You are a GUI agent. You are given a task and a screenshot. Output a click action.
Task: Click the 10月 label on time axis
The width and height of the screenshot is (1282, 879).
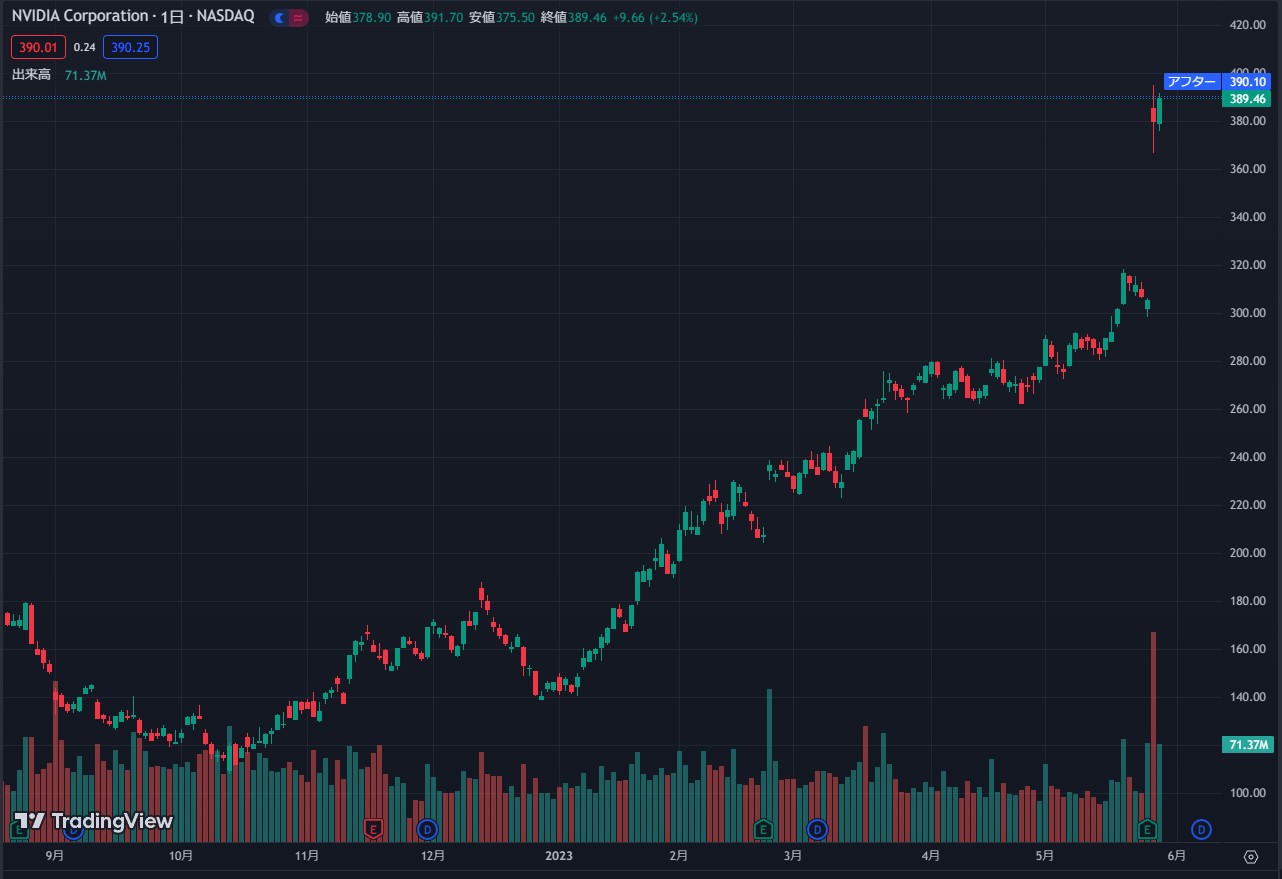click(x=181, y=856)
